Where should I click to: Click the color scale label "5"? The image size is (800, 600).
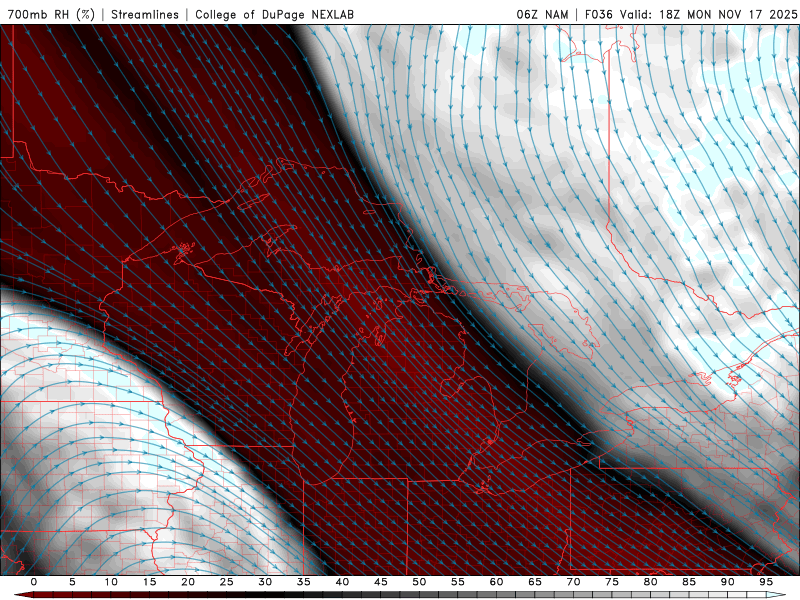point(72,582)
